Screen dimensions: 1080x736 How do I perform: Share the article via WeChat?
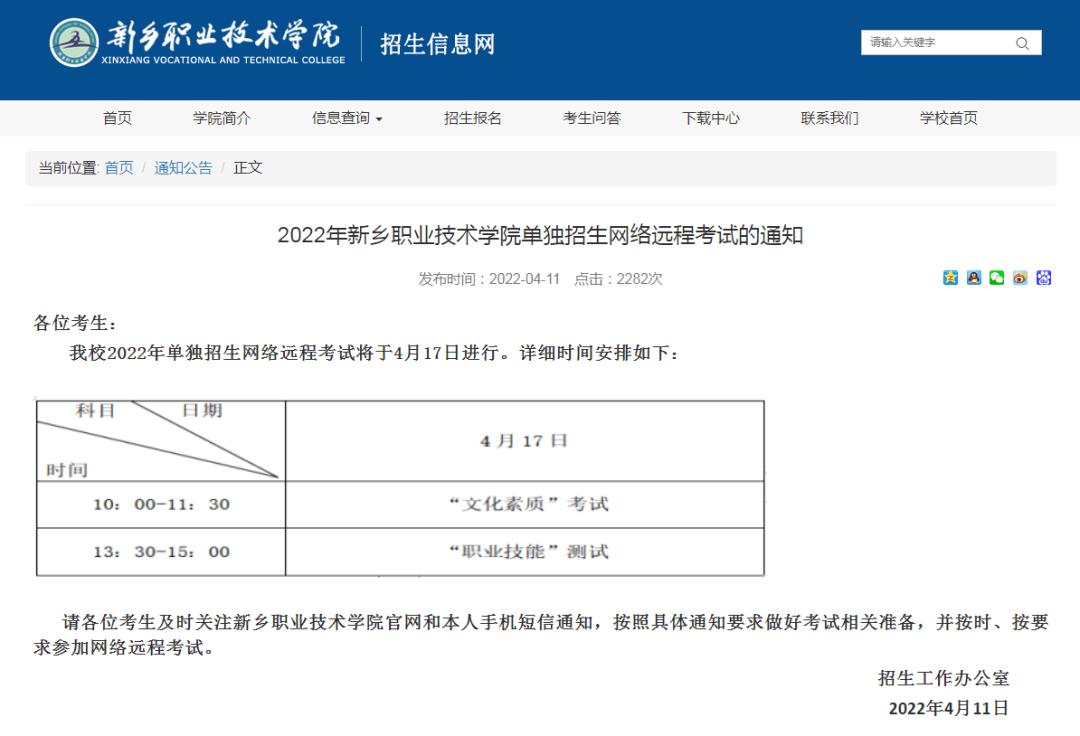[996, 279]
